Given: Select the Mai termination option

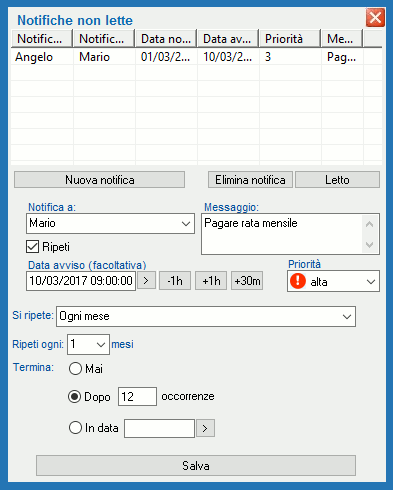Looking at the screenshot, I should (75, 369).
